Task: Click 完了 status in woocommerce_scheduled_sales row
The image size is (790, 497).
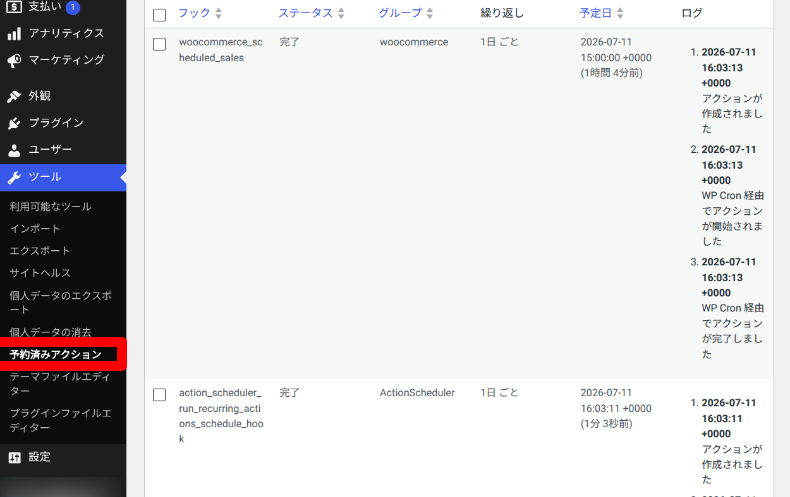Action: (290, 42)
